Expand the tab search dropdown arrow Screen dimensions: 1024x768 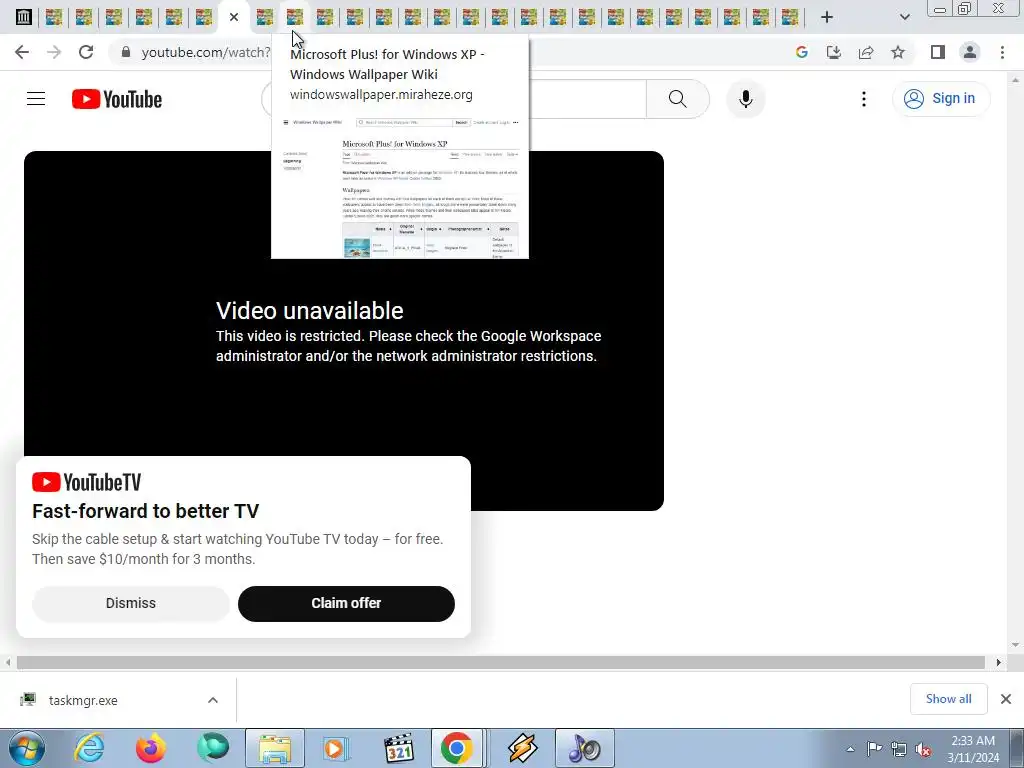point(904,17)
